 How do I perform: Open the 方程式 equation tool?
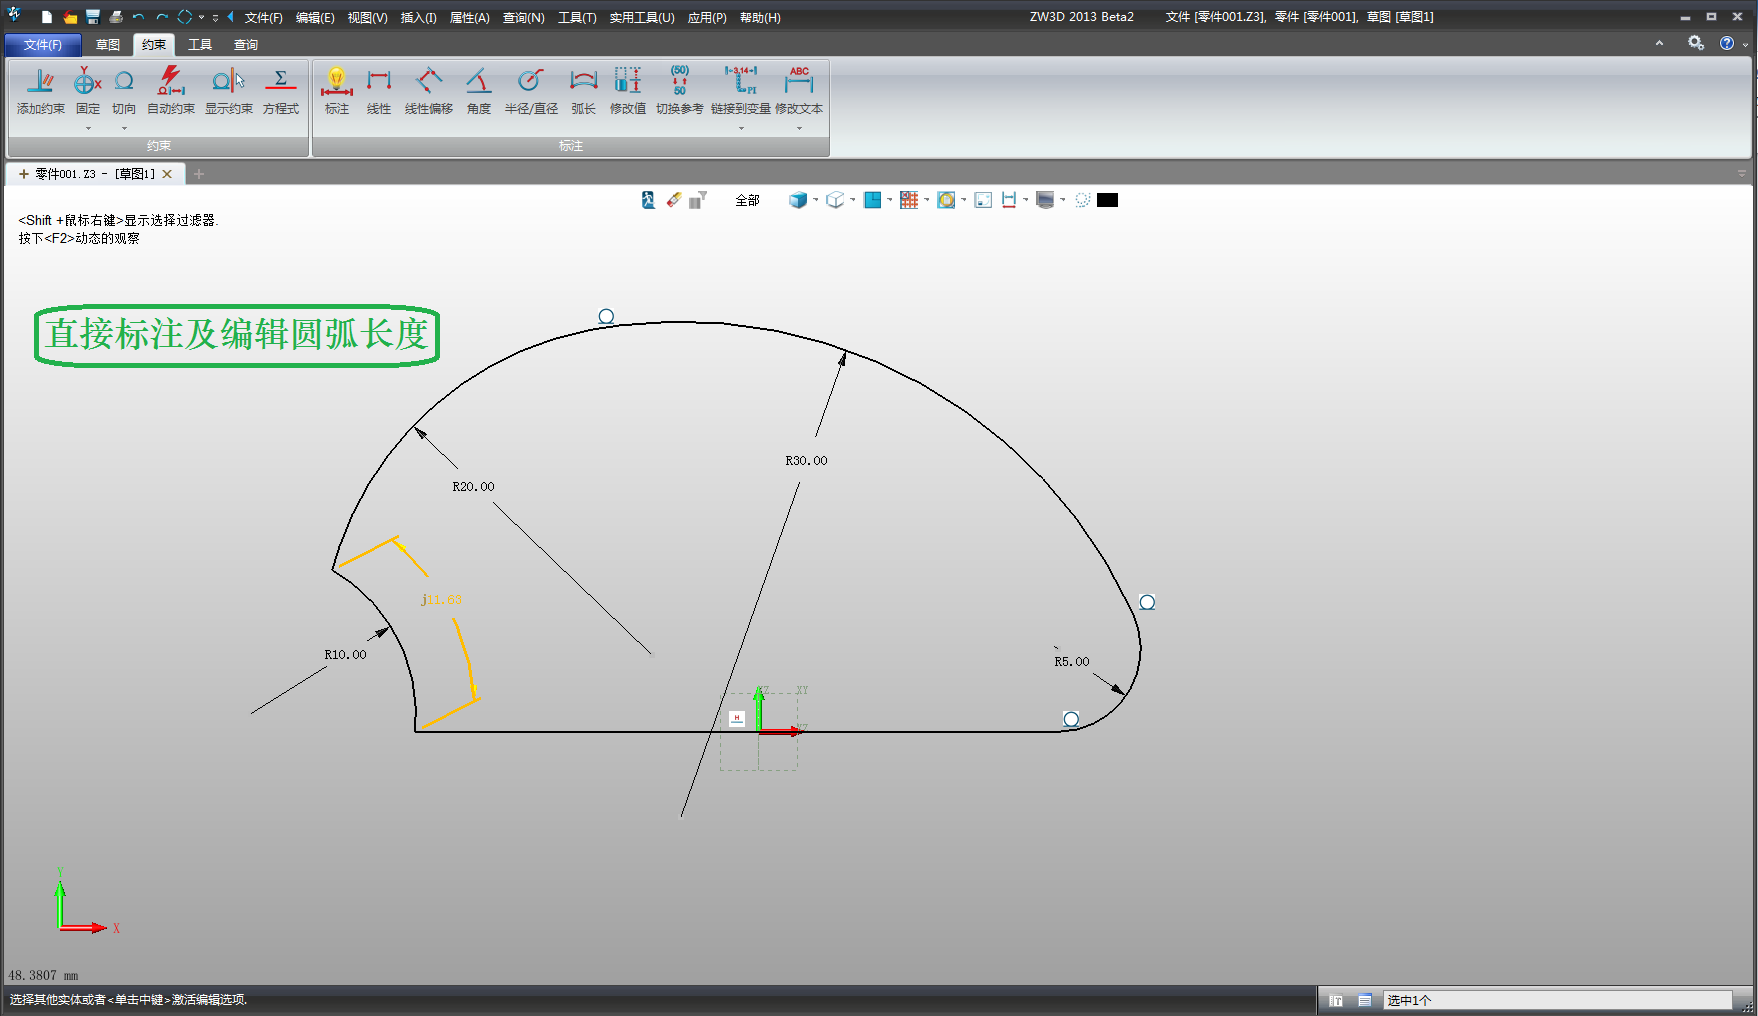click(280, 91)
